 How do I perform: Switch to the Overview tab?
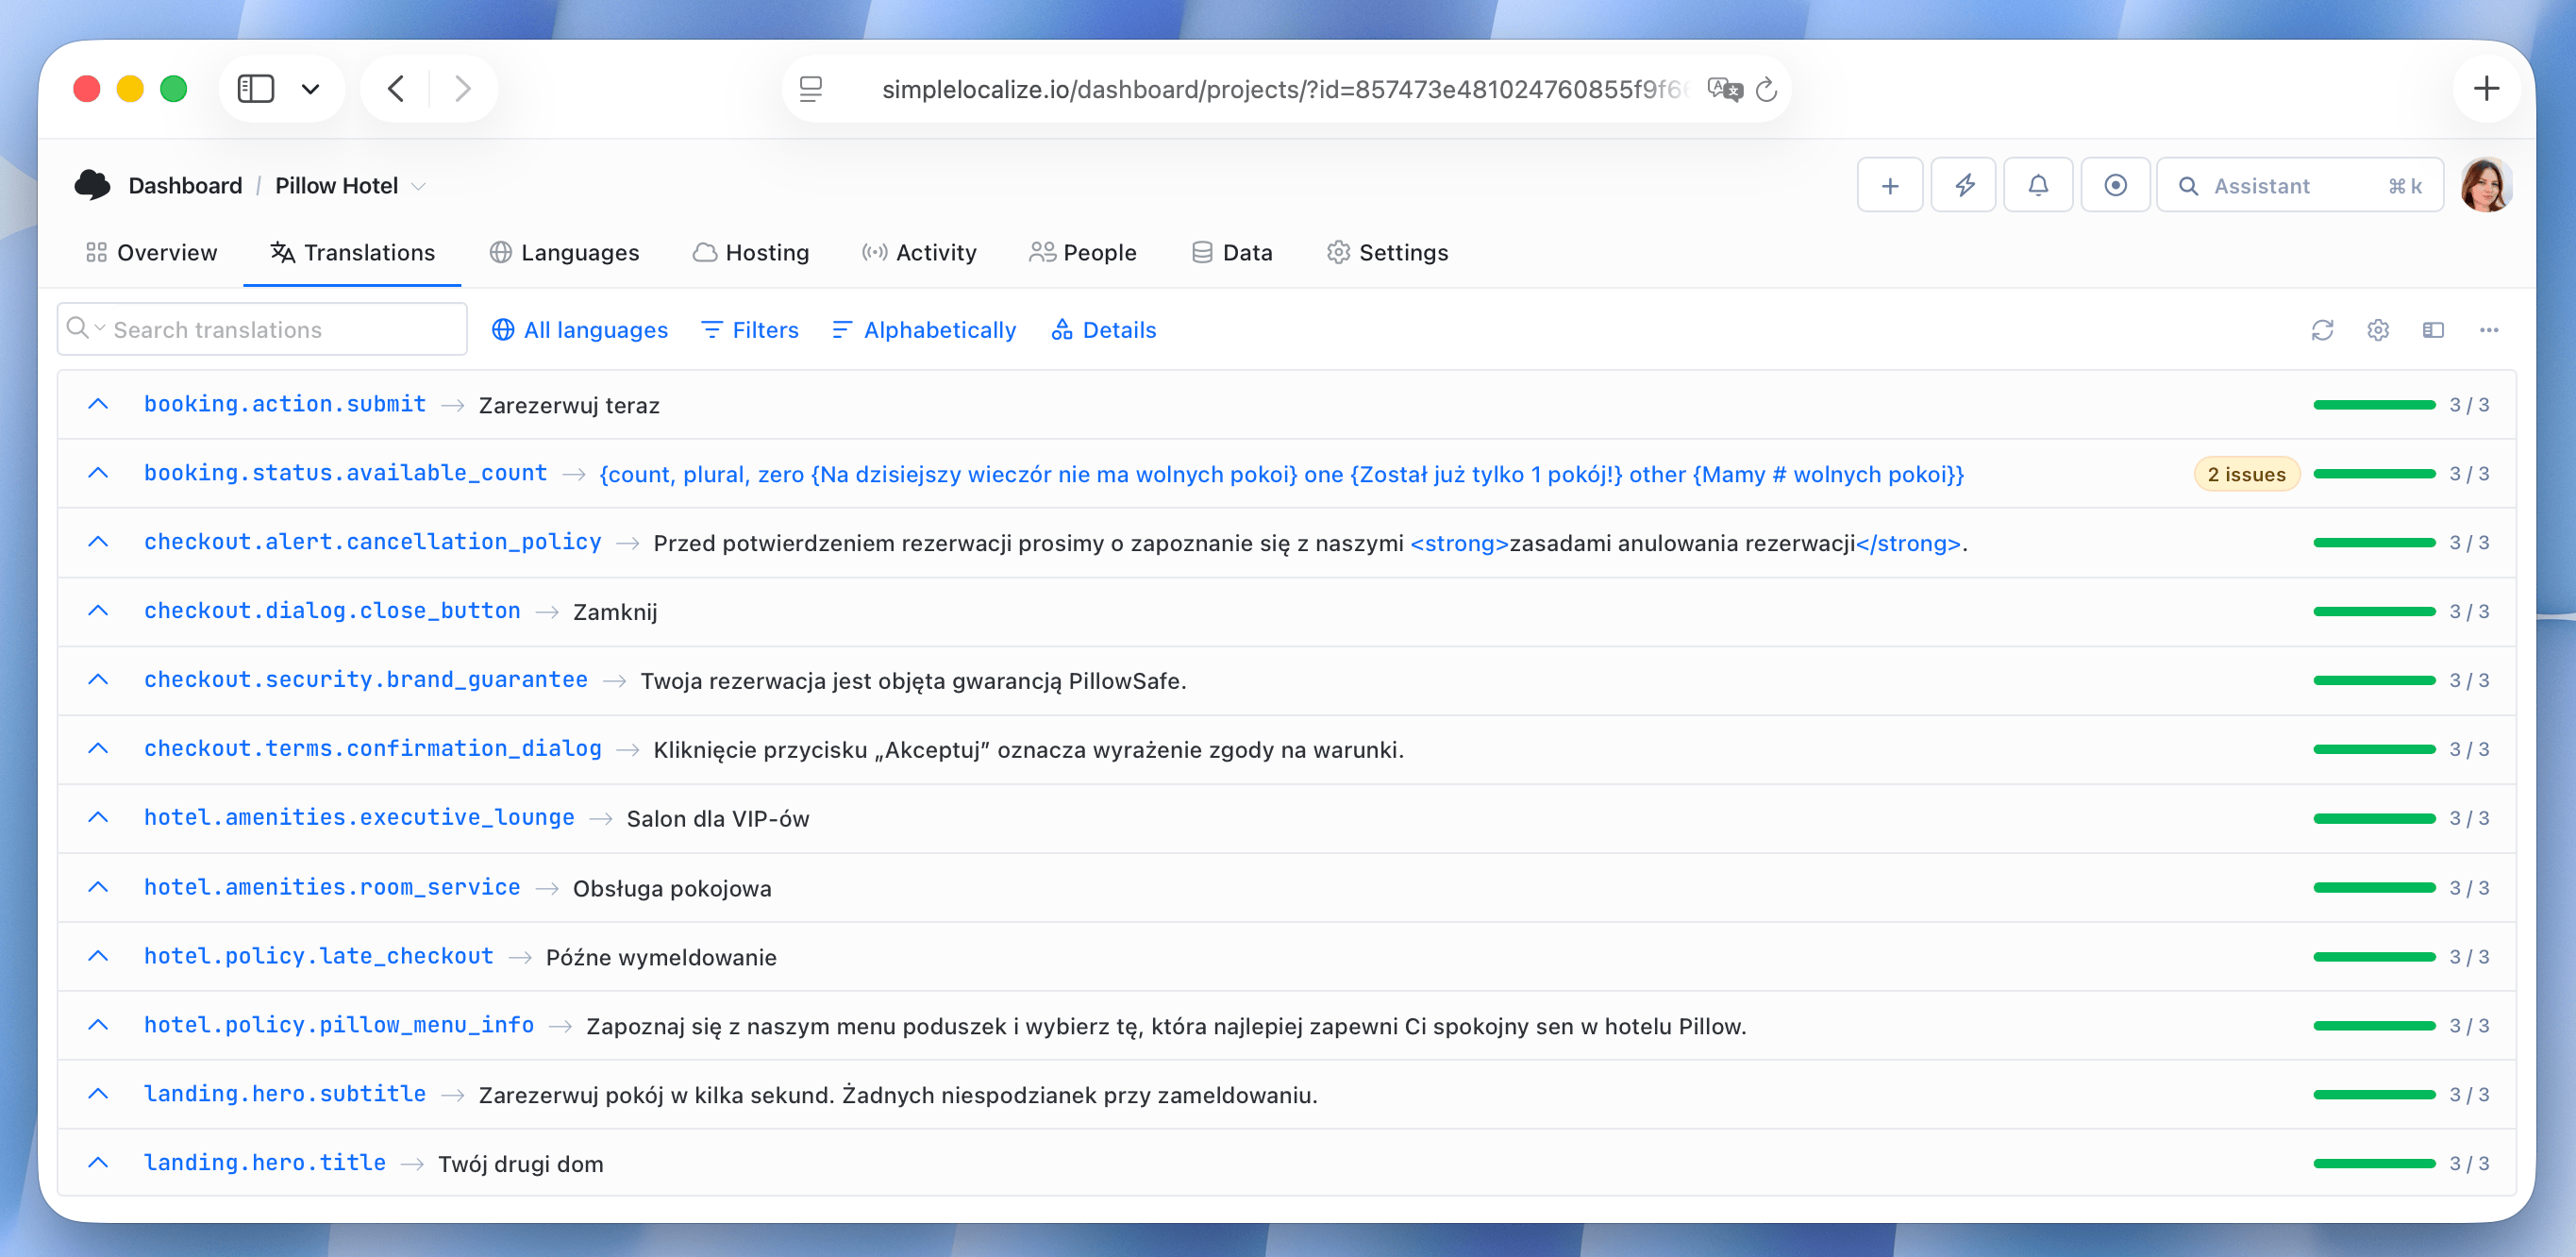151,253
